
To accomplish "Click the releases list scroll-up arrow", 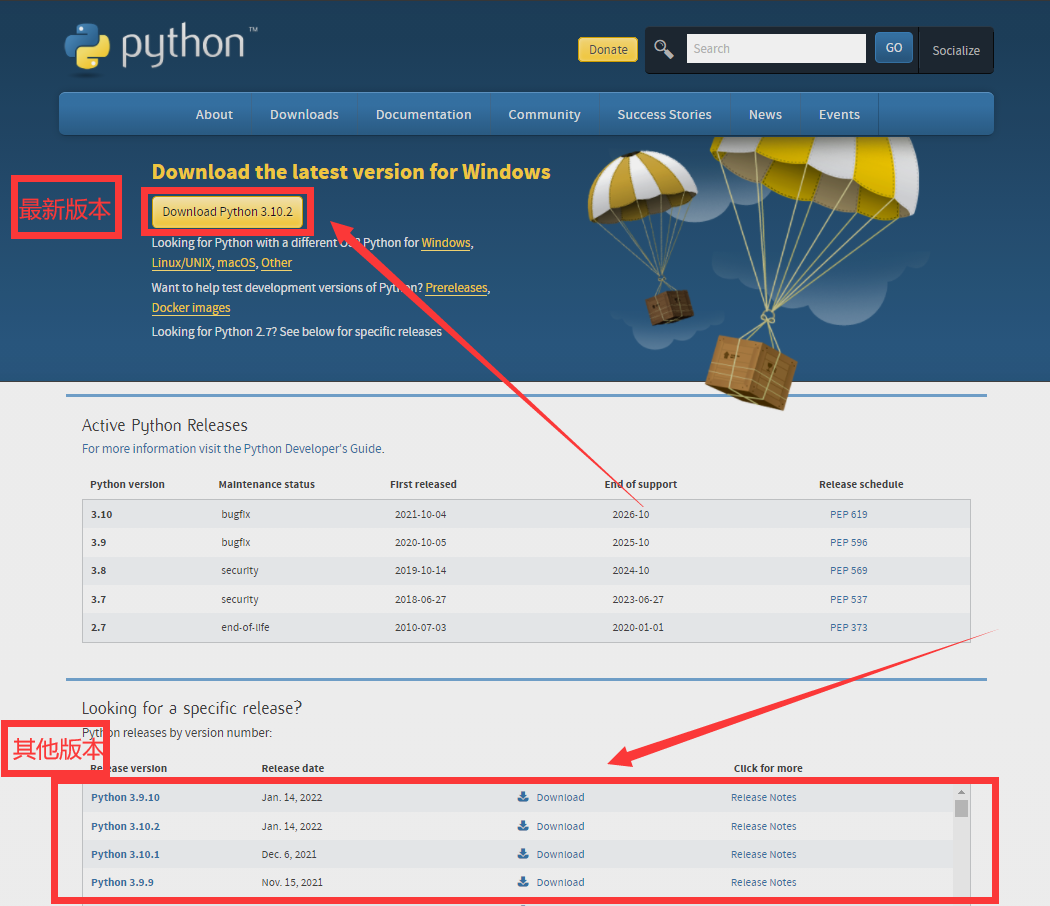I will [x=961, y=791].
